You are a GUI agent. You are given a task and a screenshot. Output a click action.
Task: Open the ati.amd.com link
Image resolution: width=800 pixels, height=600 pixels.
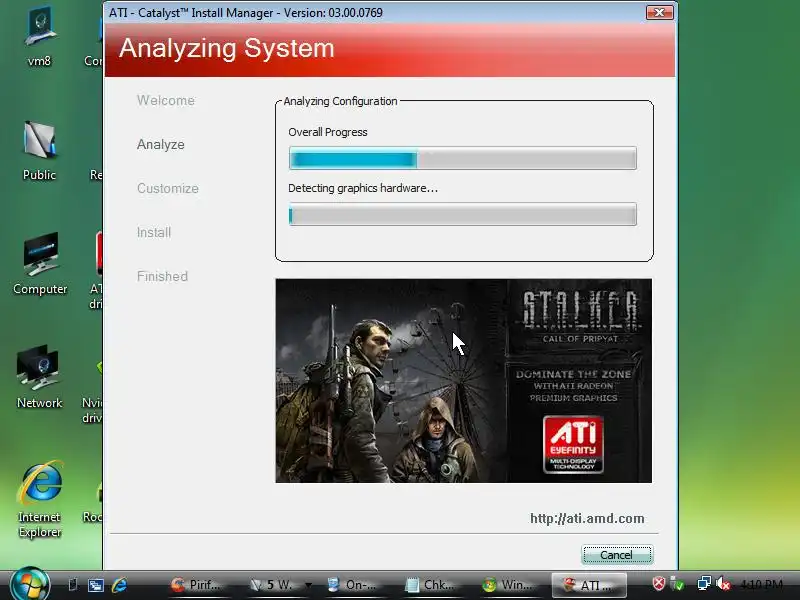pyautogui.click(x=587, y=518)
